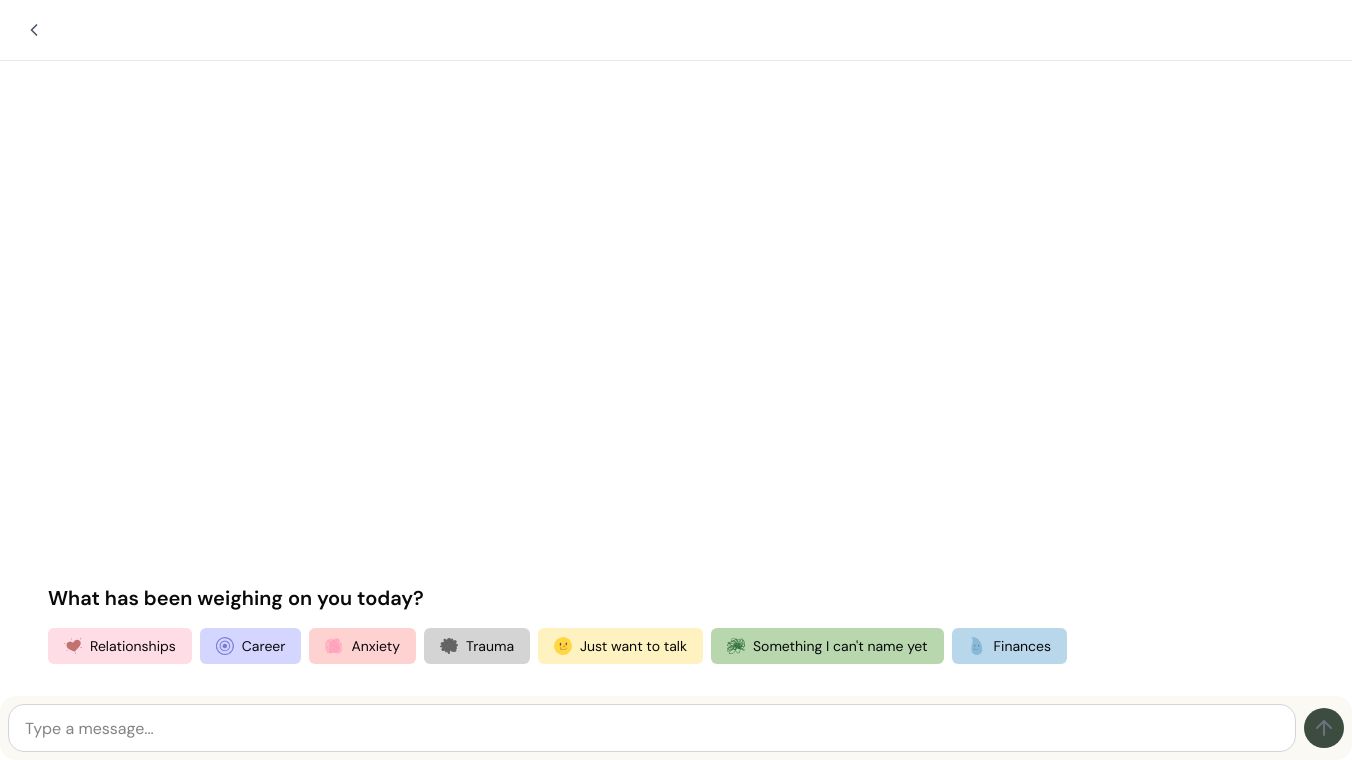Viewport: 1352px width, 760px height.
Task: Select the Relationships topic chip
Action: coord(120,646)
